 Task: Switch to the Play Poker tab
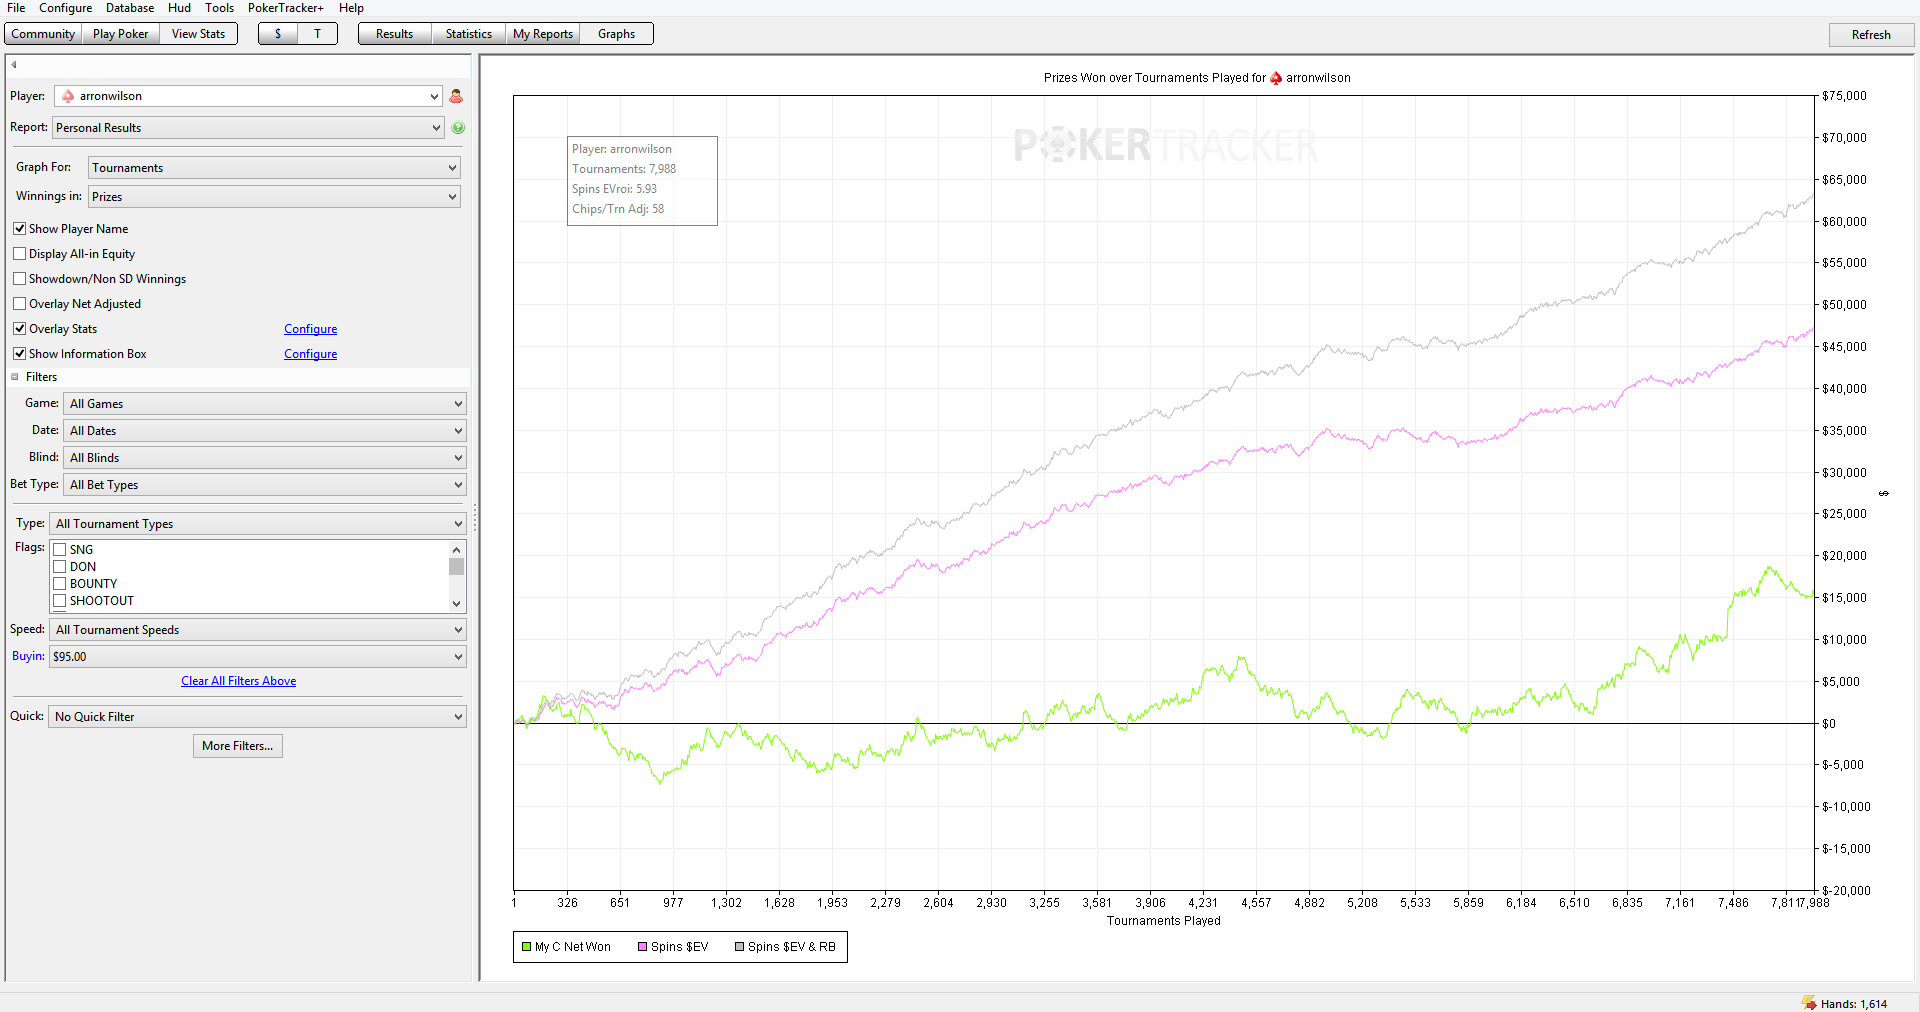coord(120,34)
